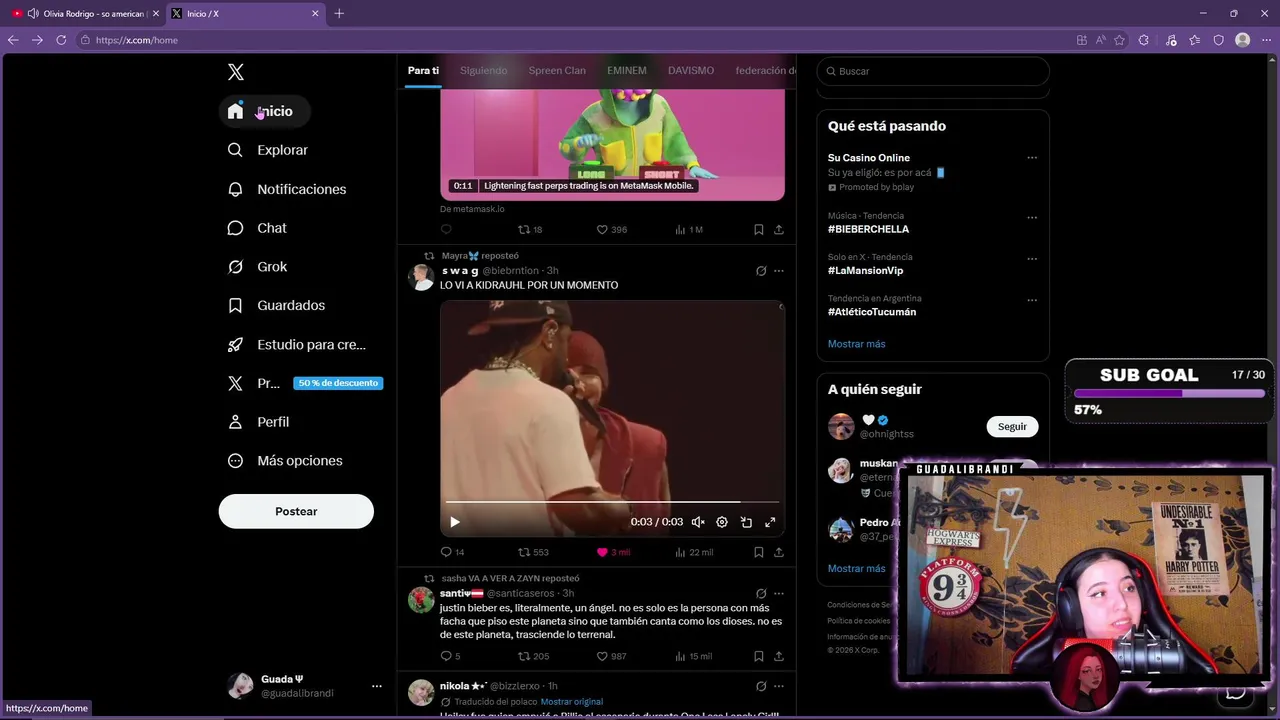The image size is (1280, 720).
Task: Open #BIEBERCHELLA trend
Action: (x=868, y=229)
